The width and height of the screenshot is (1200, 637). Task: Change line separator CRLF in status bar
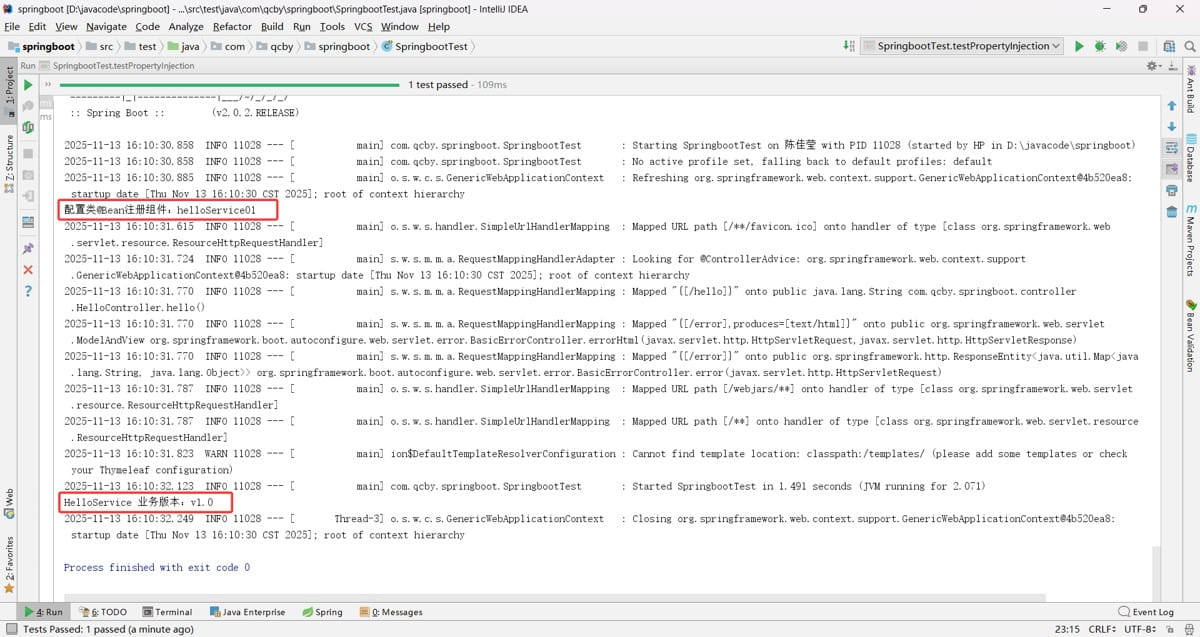1102,629
